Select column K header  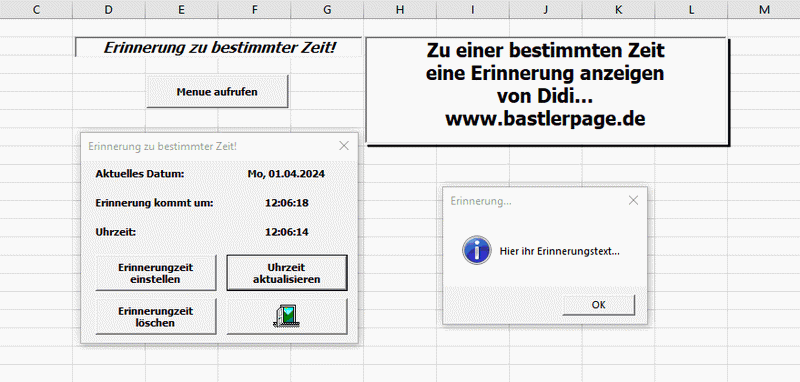click(x=618, y=9)
